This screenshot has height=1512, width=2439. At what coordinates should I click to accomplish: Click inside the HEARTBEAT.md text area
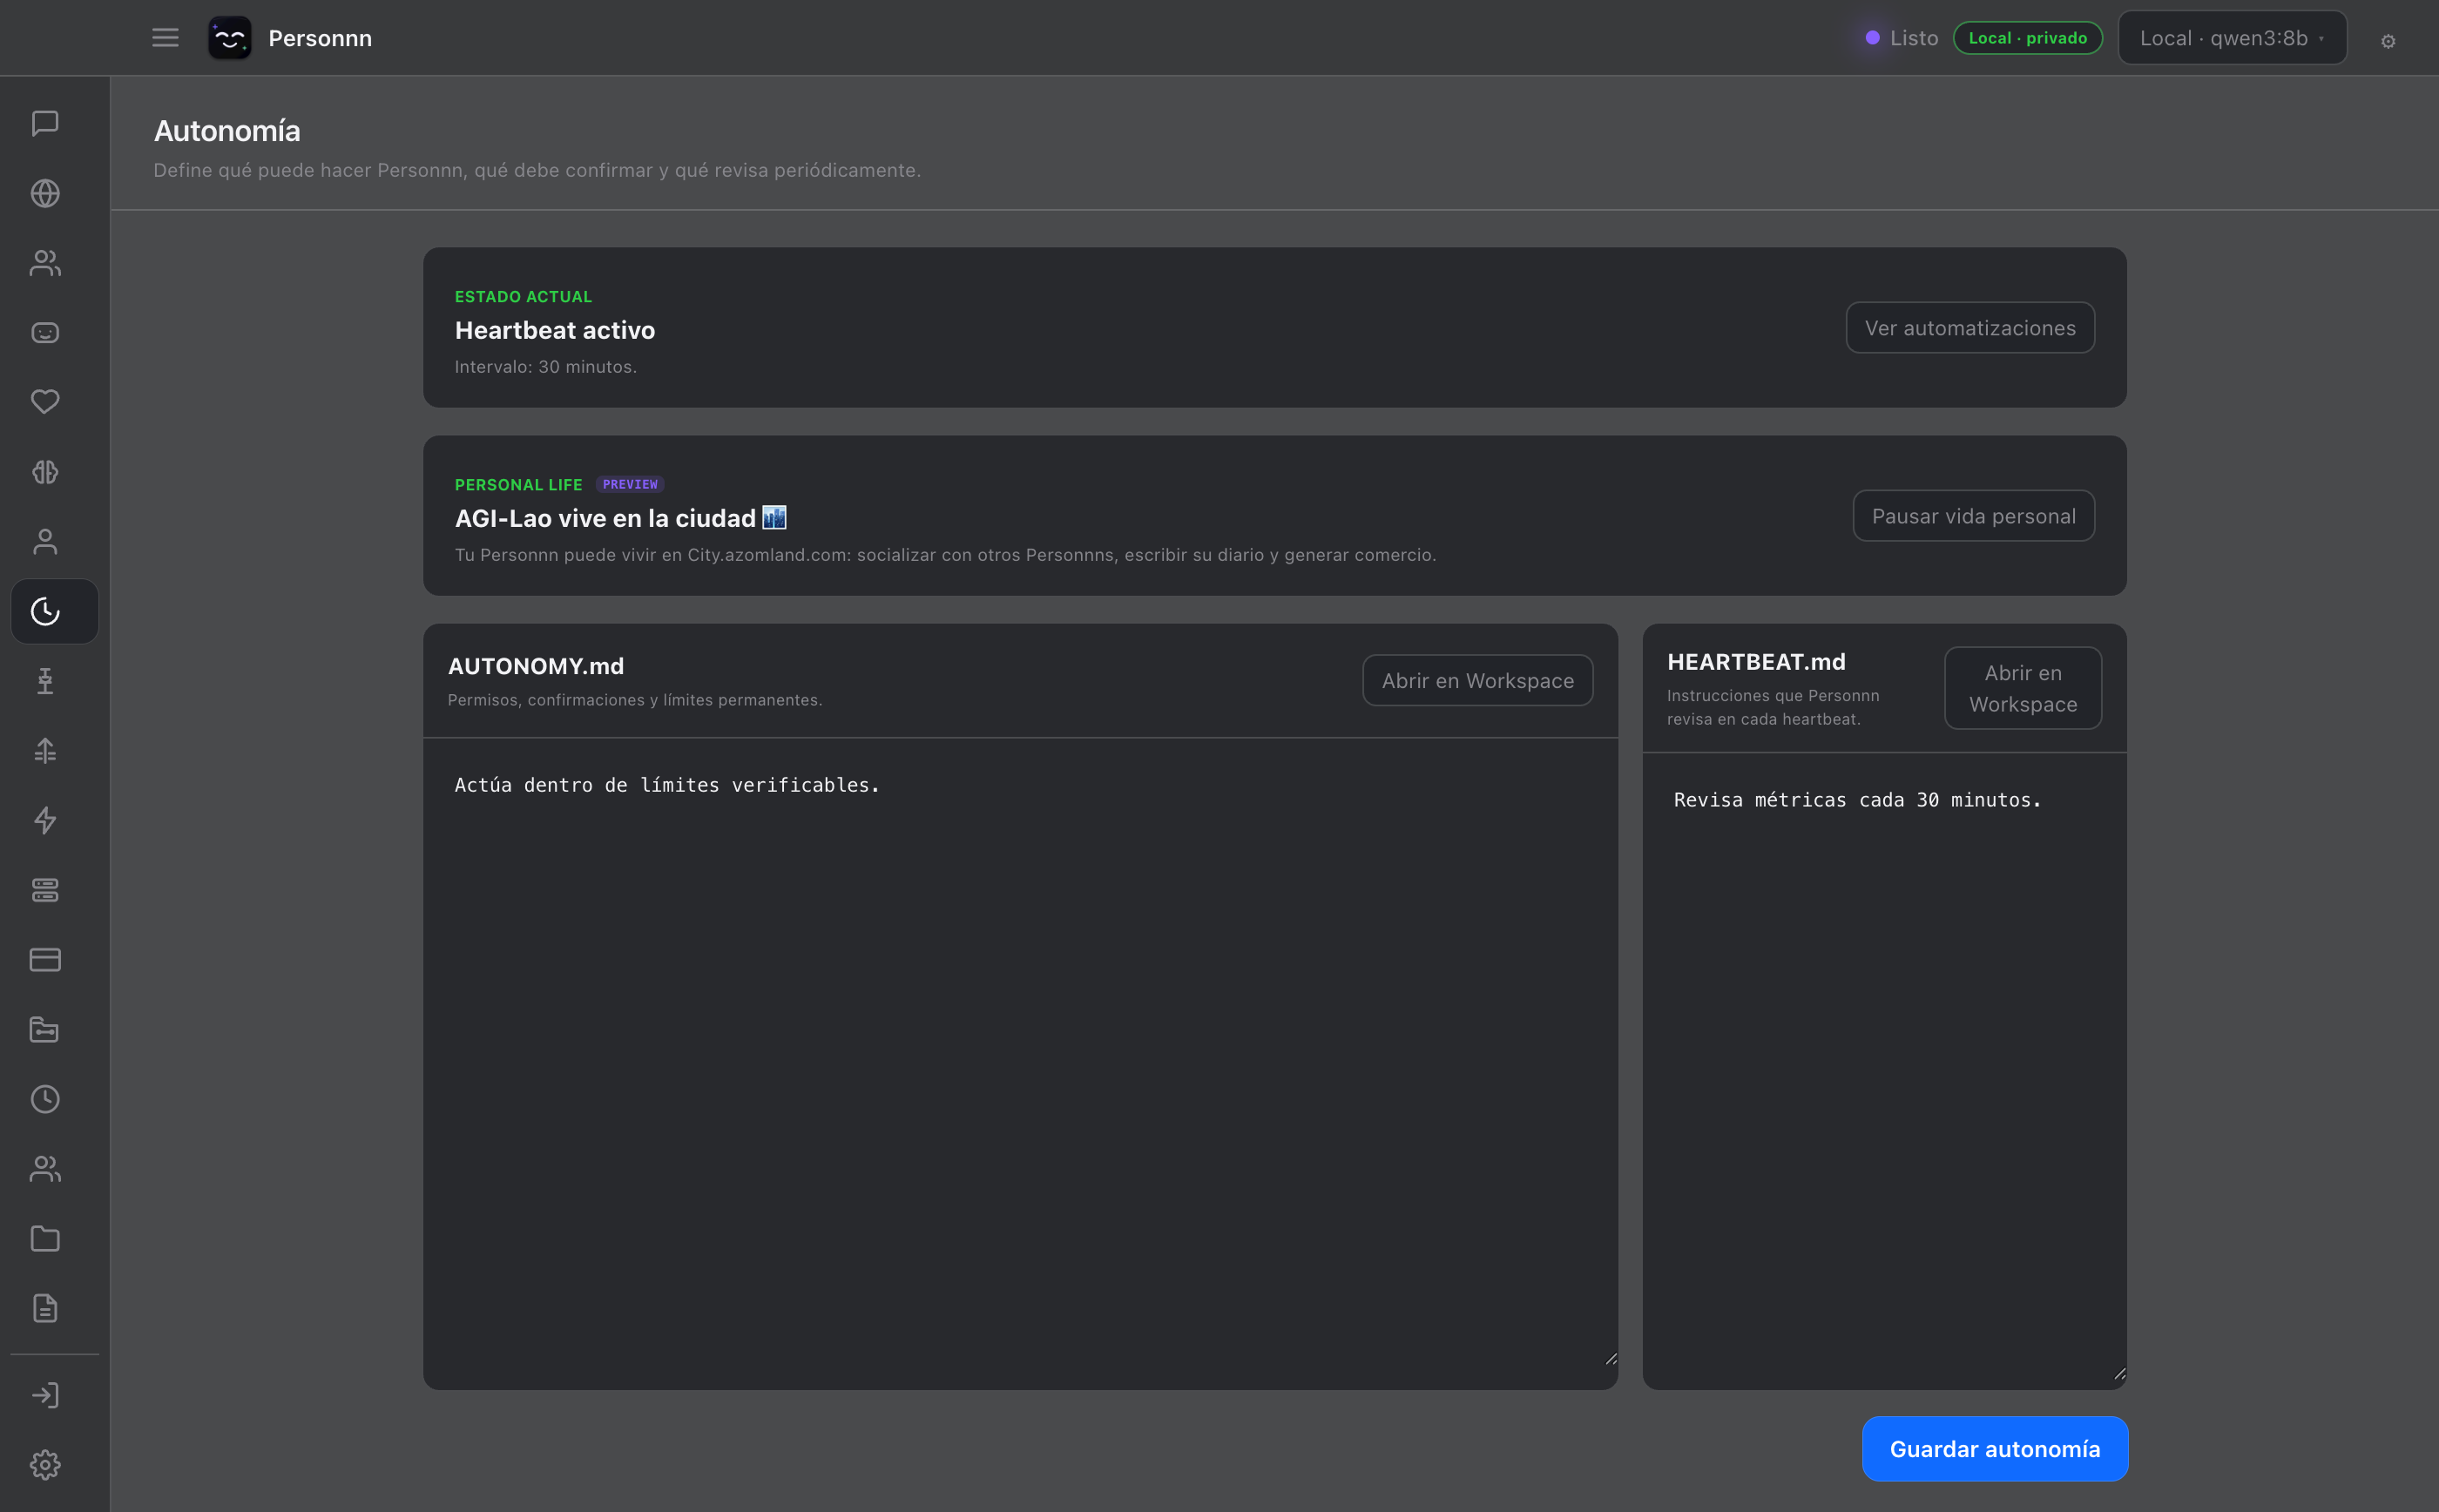(x=1884, y=1070)
